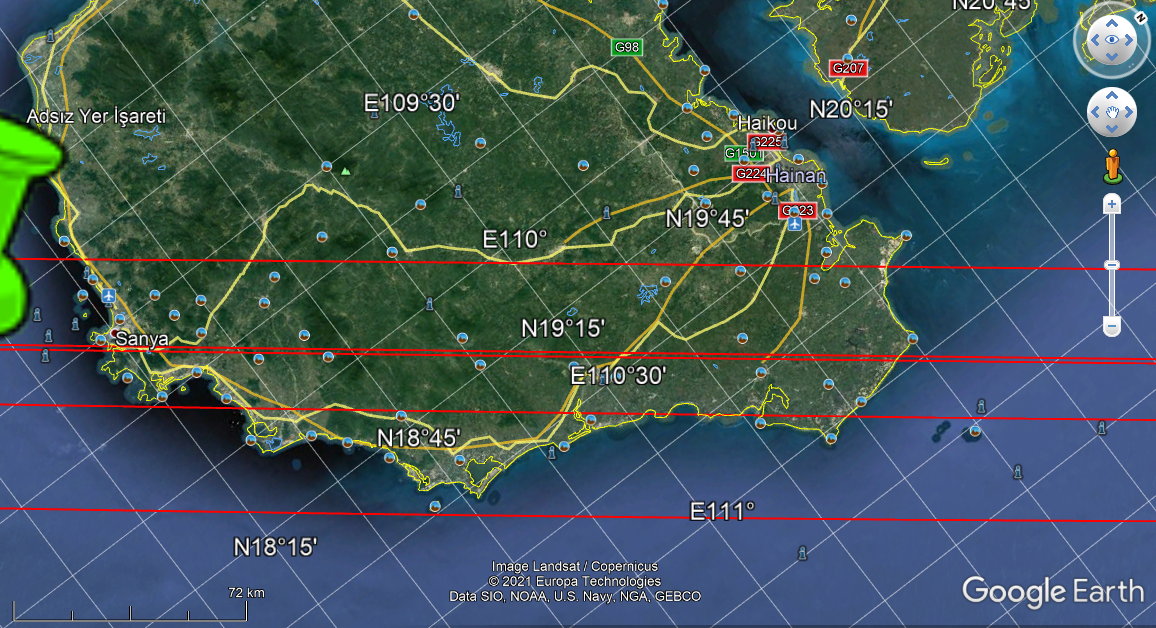Click the red G207 road shield
The width and height of the screenshot is (1156, 628).
[x=848, y=69]
